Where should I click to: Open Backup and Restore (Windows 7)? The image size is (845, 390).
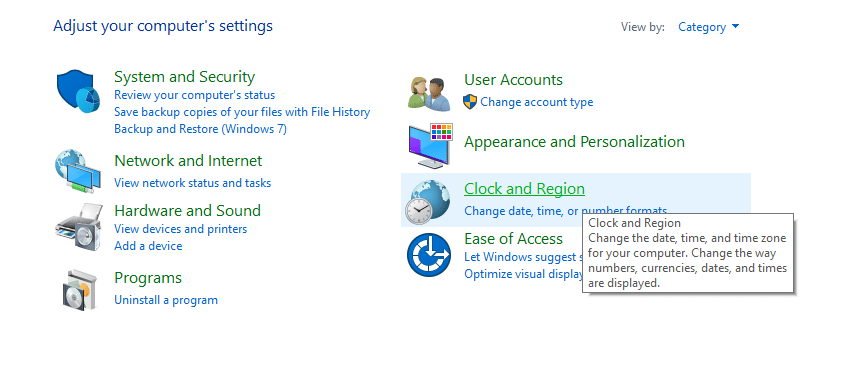[200, 129]
